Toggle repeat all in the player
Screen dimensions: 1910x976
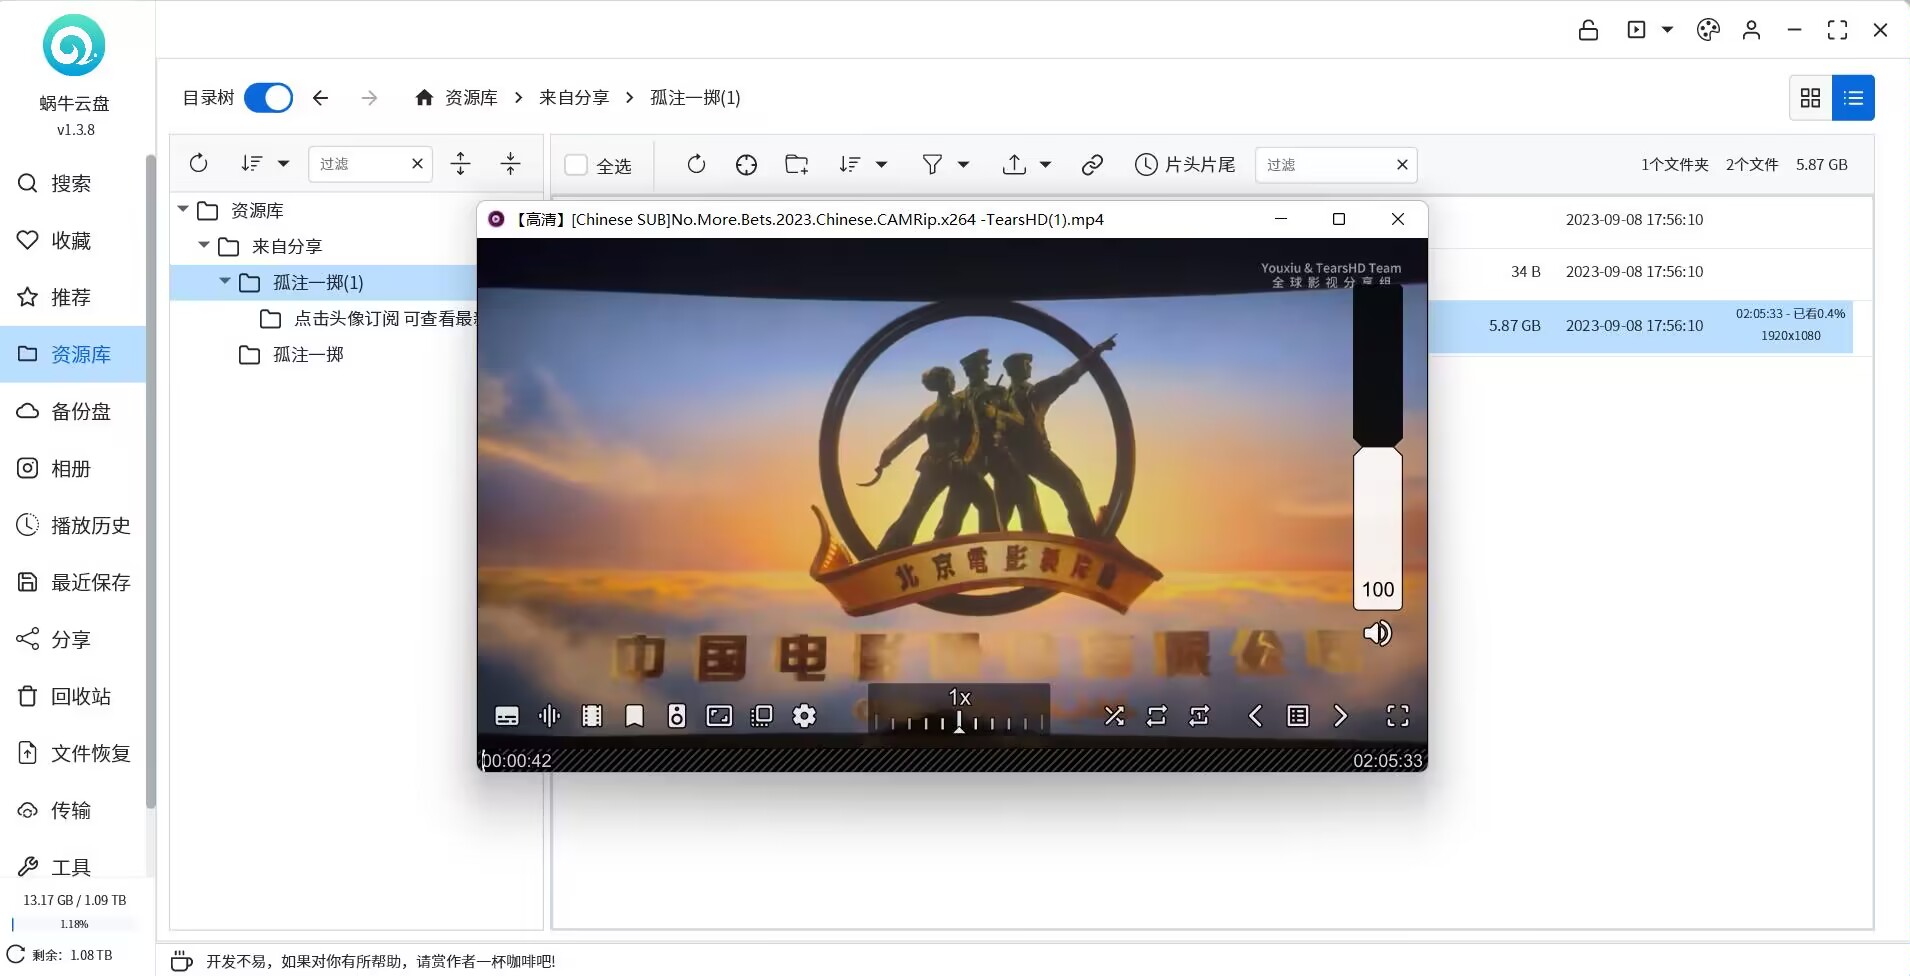[x=1157, y=716]
